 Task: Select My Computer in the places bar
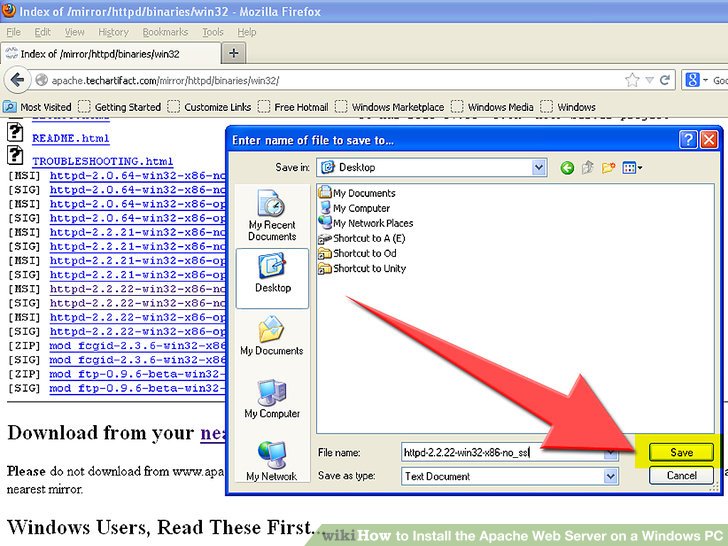click(x=272, y=398)
